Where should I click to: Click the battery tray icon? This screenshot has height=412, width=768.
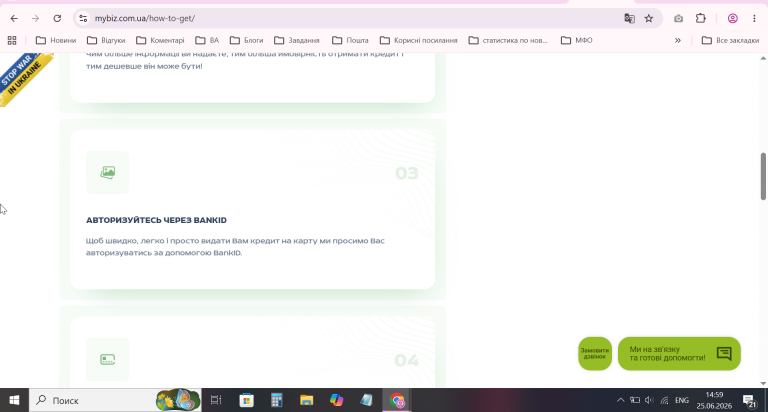[635, 400]
